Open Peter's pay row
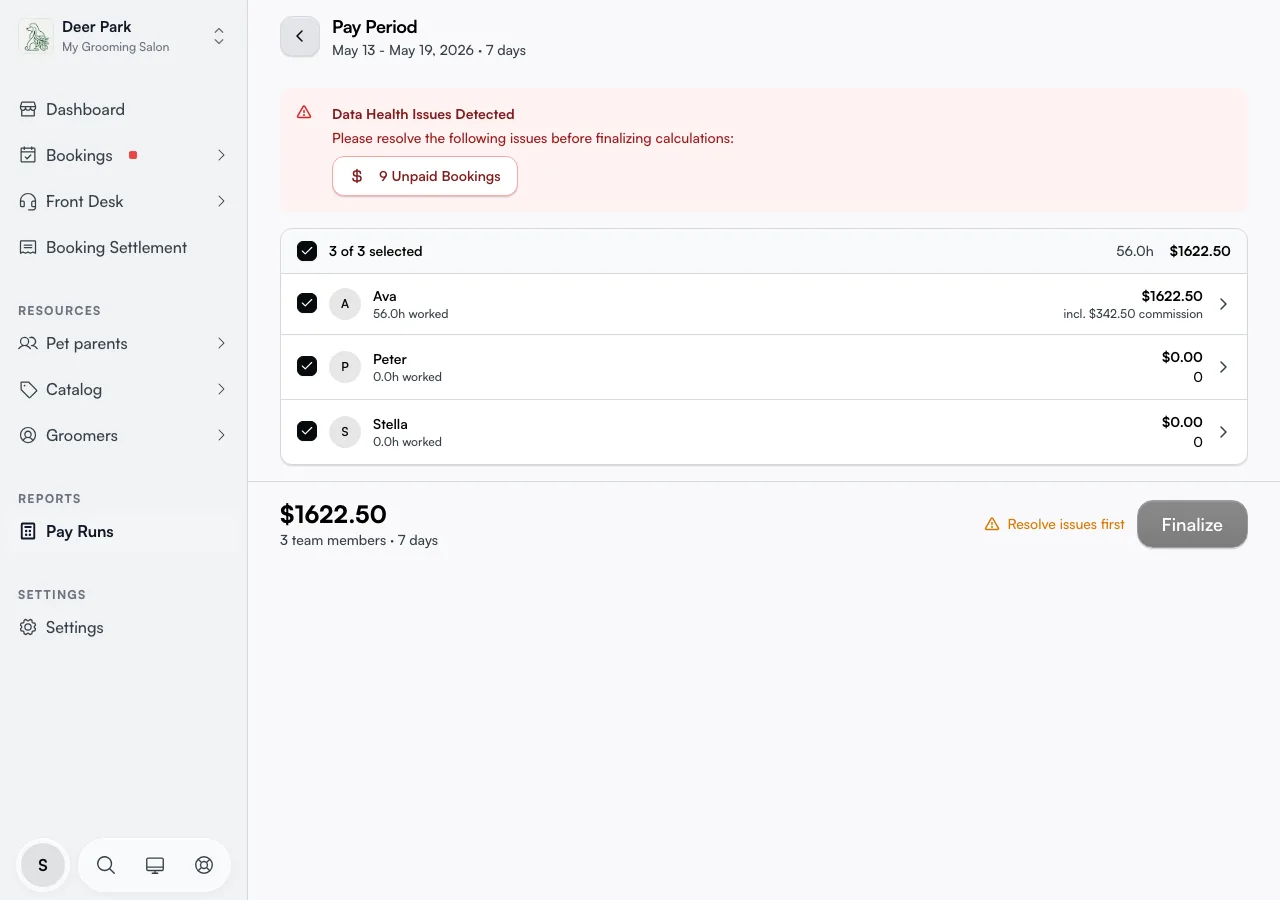1280x900 pixels. (x=764, y=367)
